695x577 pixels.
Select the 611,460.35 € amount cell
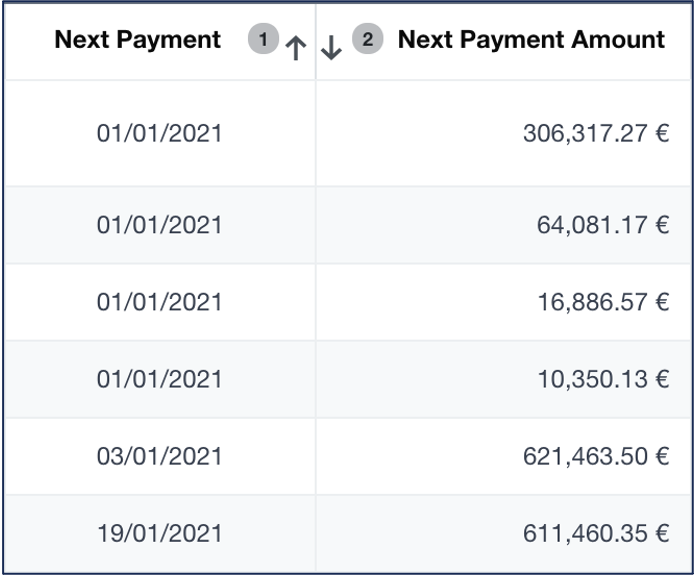(x=595, y=533)
